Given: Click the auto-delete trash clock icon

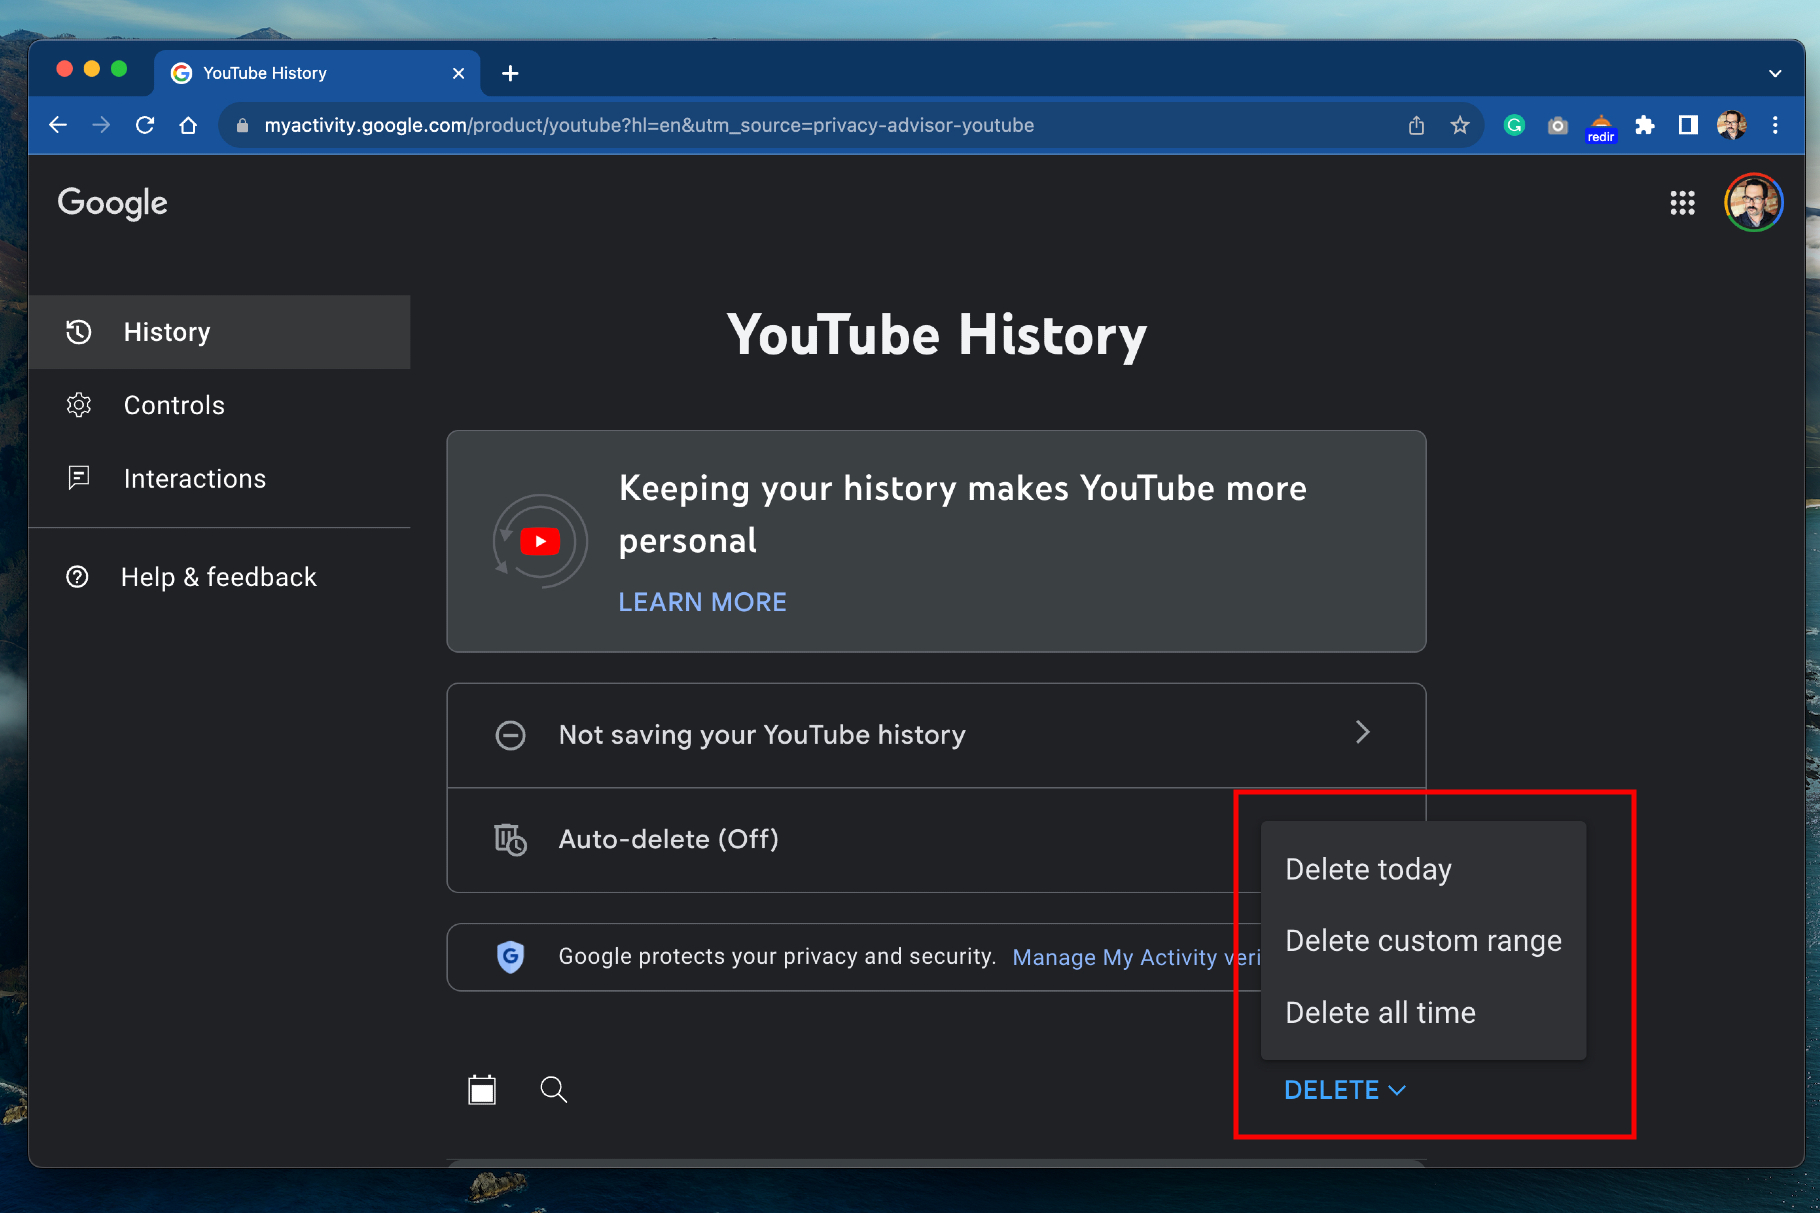Looking at the screenshot, I should (x=510, y=839).
